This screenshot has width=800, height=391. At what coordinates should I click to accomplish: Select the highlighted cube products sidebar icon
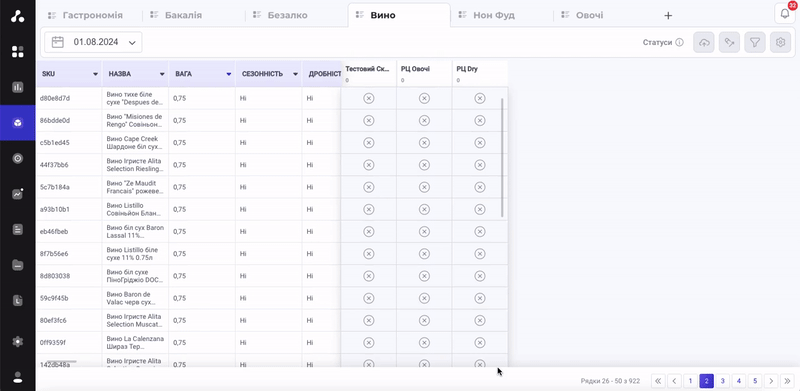point(17,123)
